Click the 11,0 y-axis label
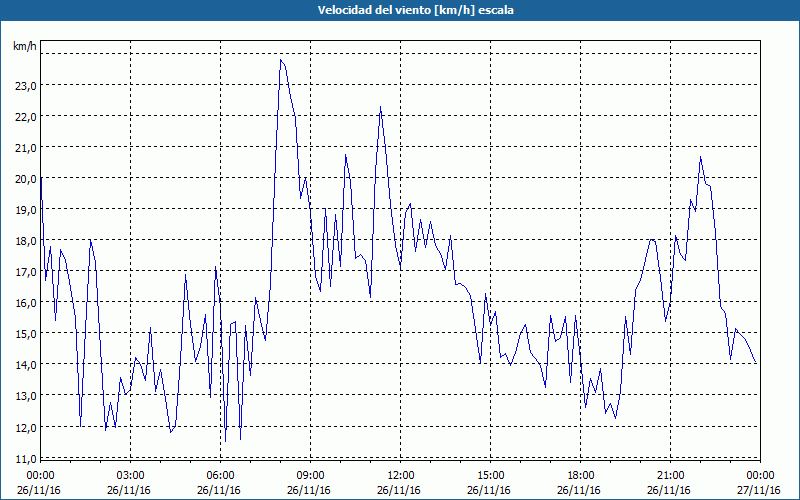The width and height of the screenshot is (800, 500). coord(26,459)
